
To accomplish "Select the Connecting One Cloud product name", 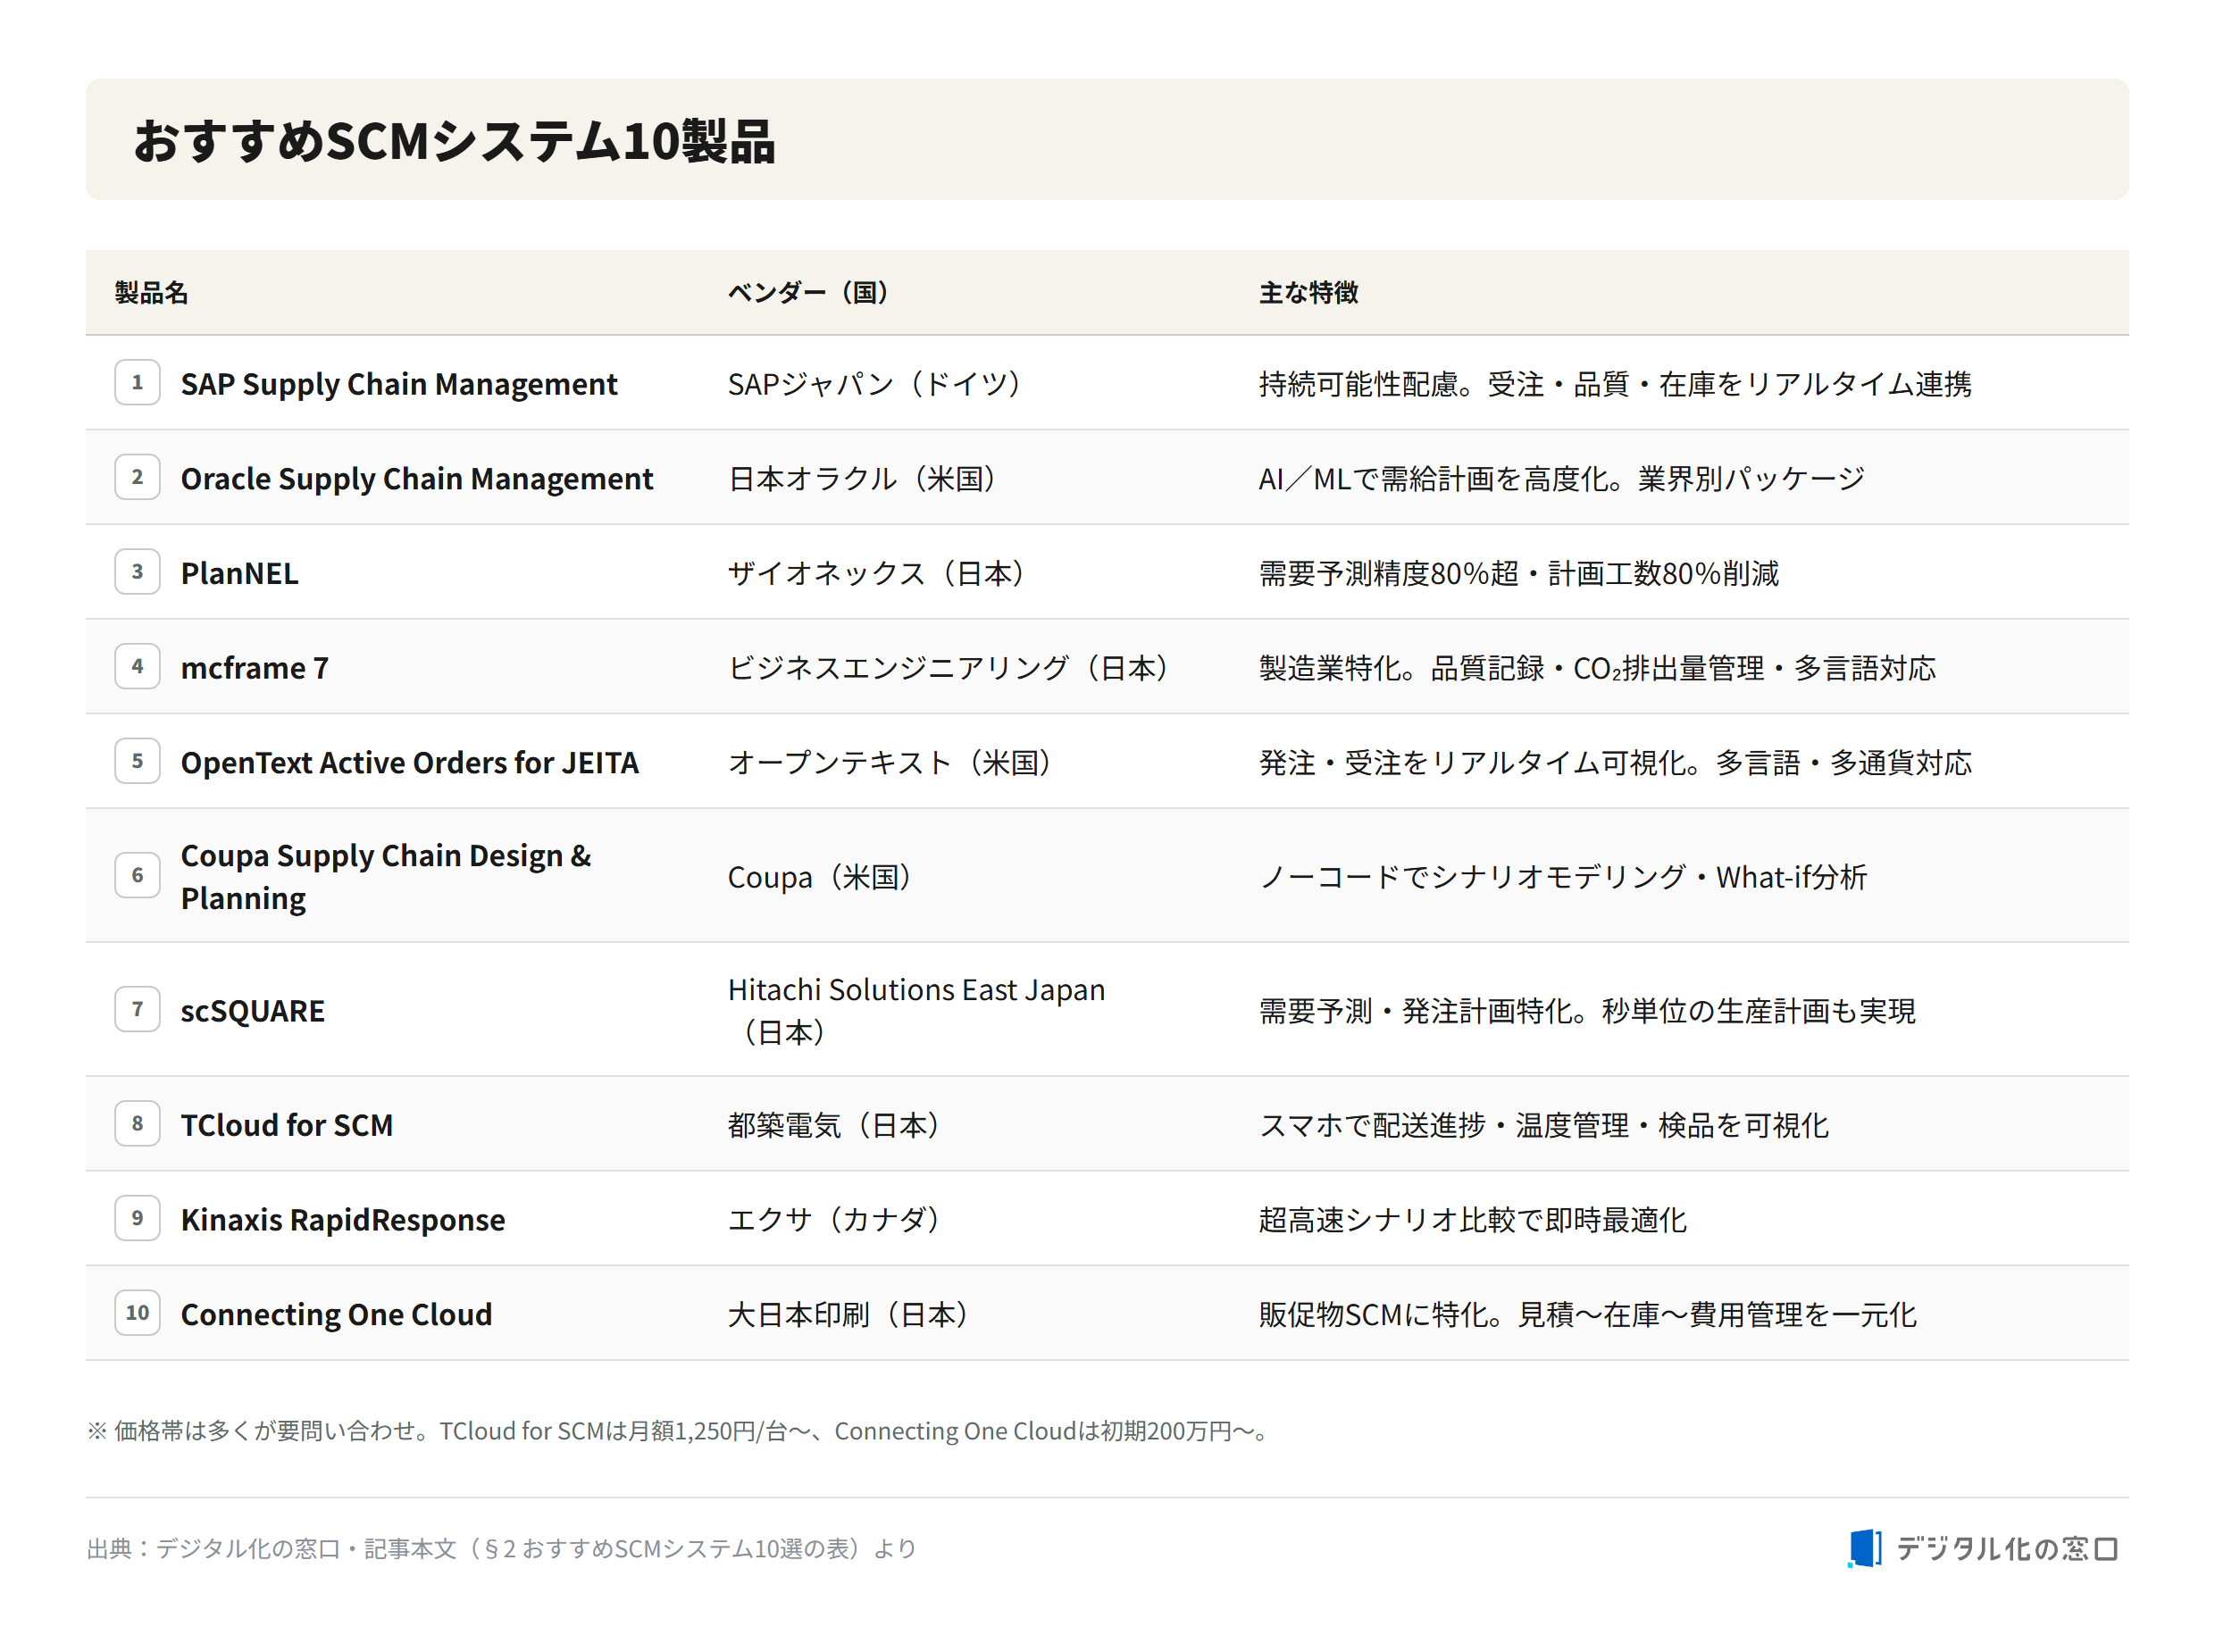I will 336,1315.
